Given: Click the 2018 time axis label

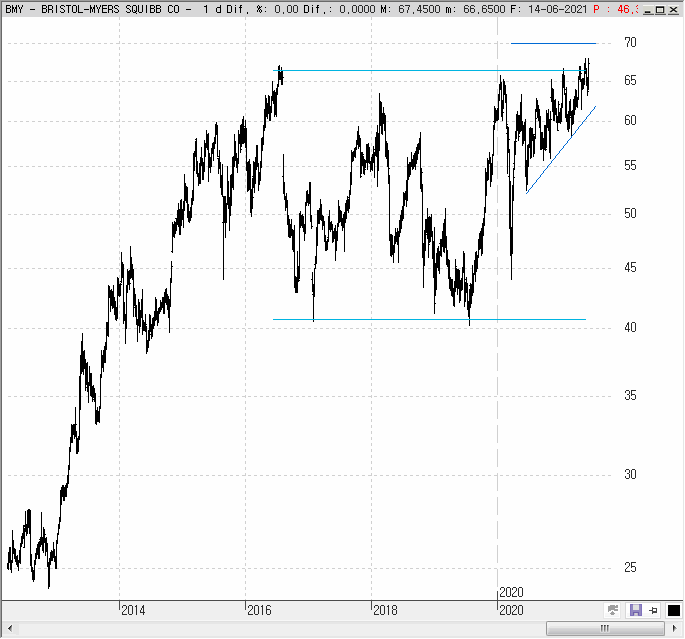Looking at the screenshot, I should (385, 610).
